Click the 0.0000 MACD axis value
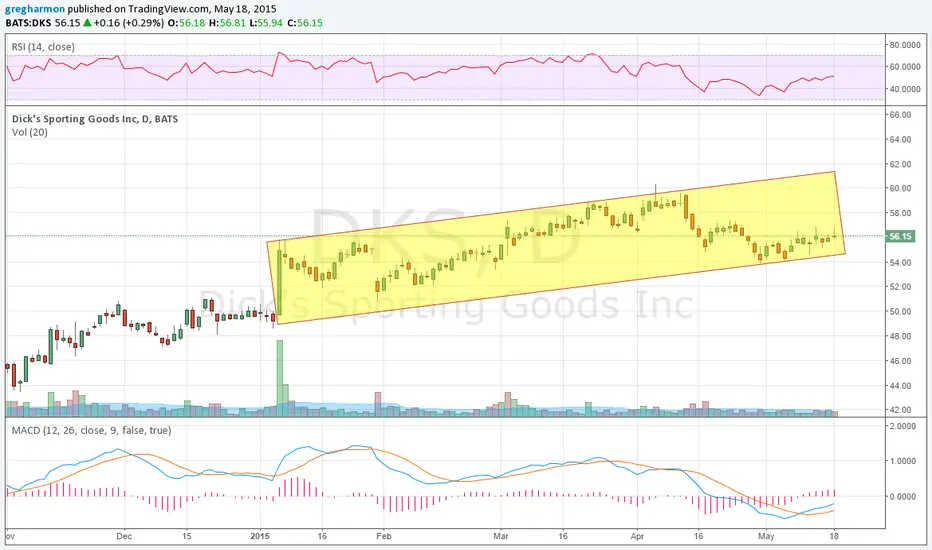 click(x=903, y=496)
